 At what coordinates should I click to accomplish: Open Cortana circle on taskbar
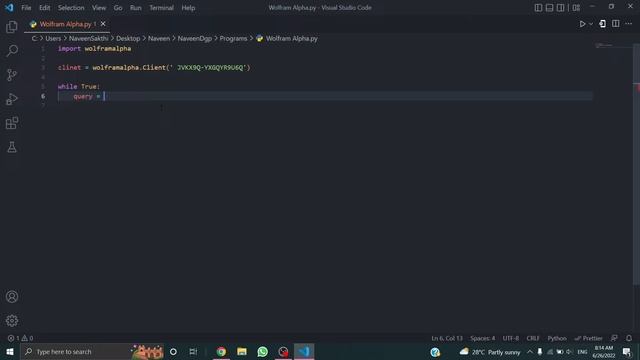(173, 351)
